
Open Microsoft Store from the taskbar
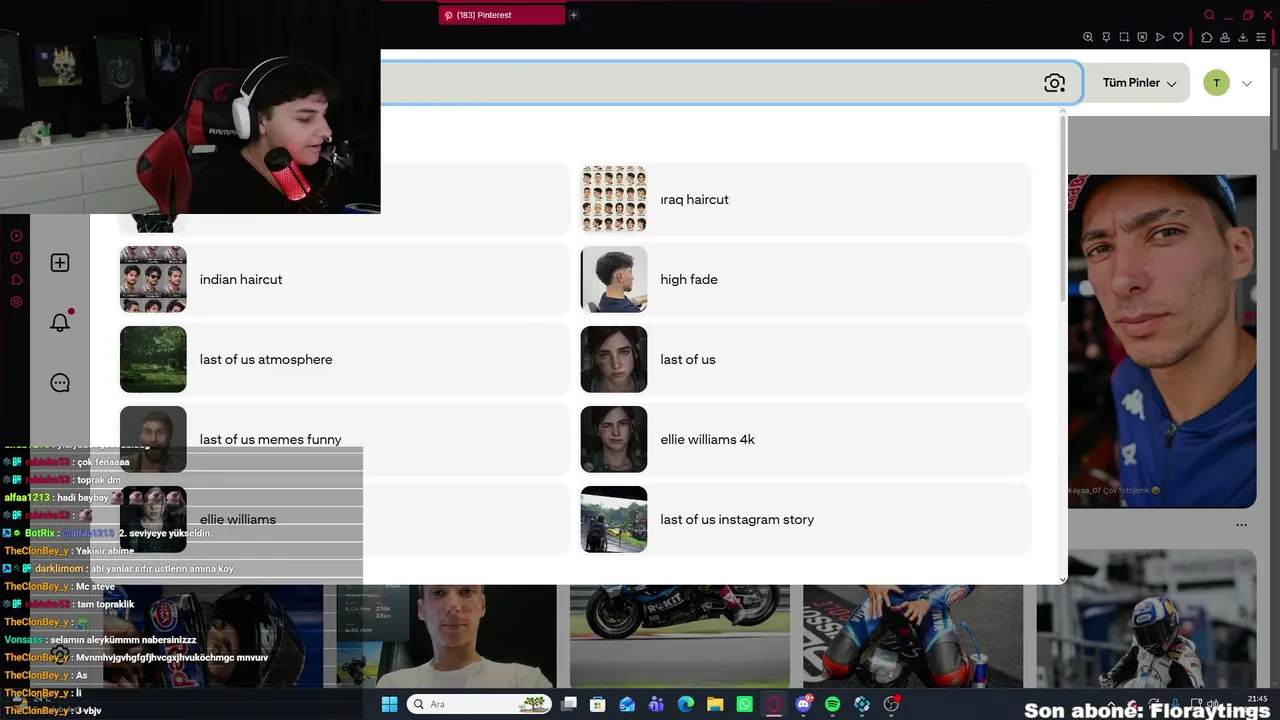[598, 704]
